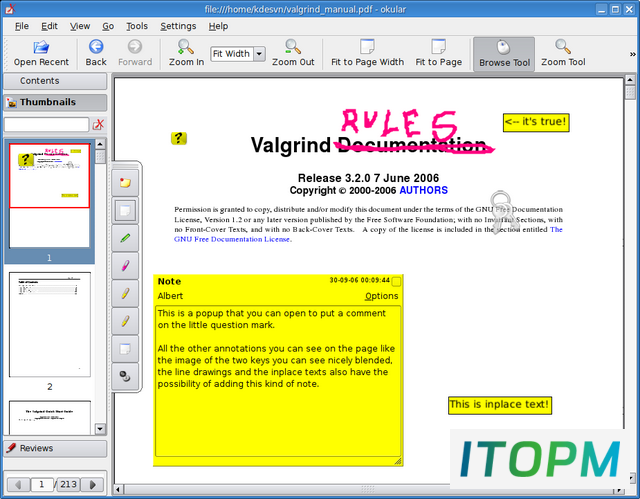Click the document vertical scrollbar up arrow
Screen dimensions: 640x499
click(x=630, y=80)
